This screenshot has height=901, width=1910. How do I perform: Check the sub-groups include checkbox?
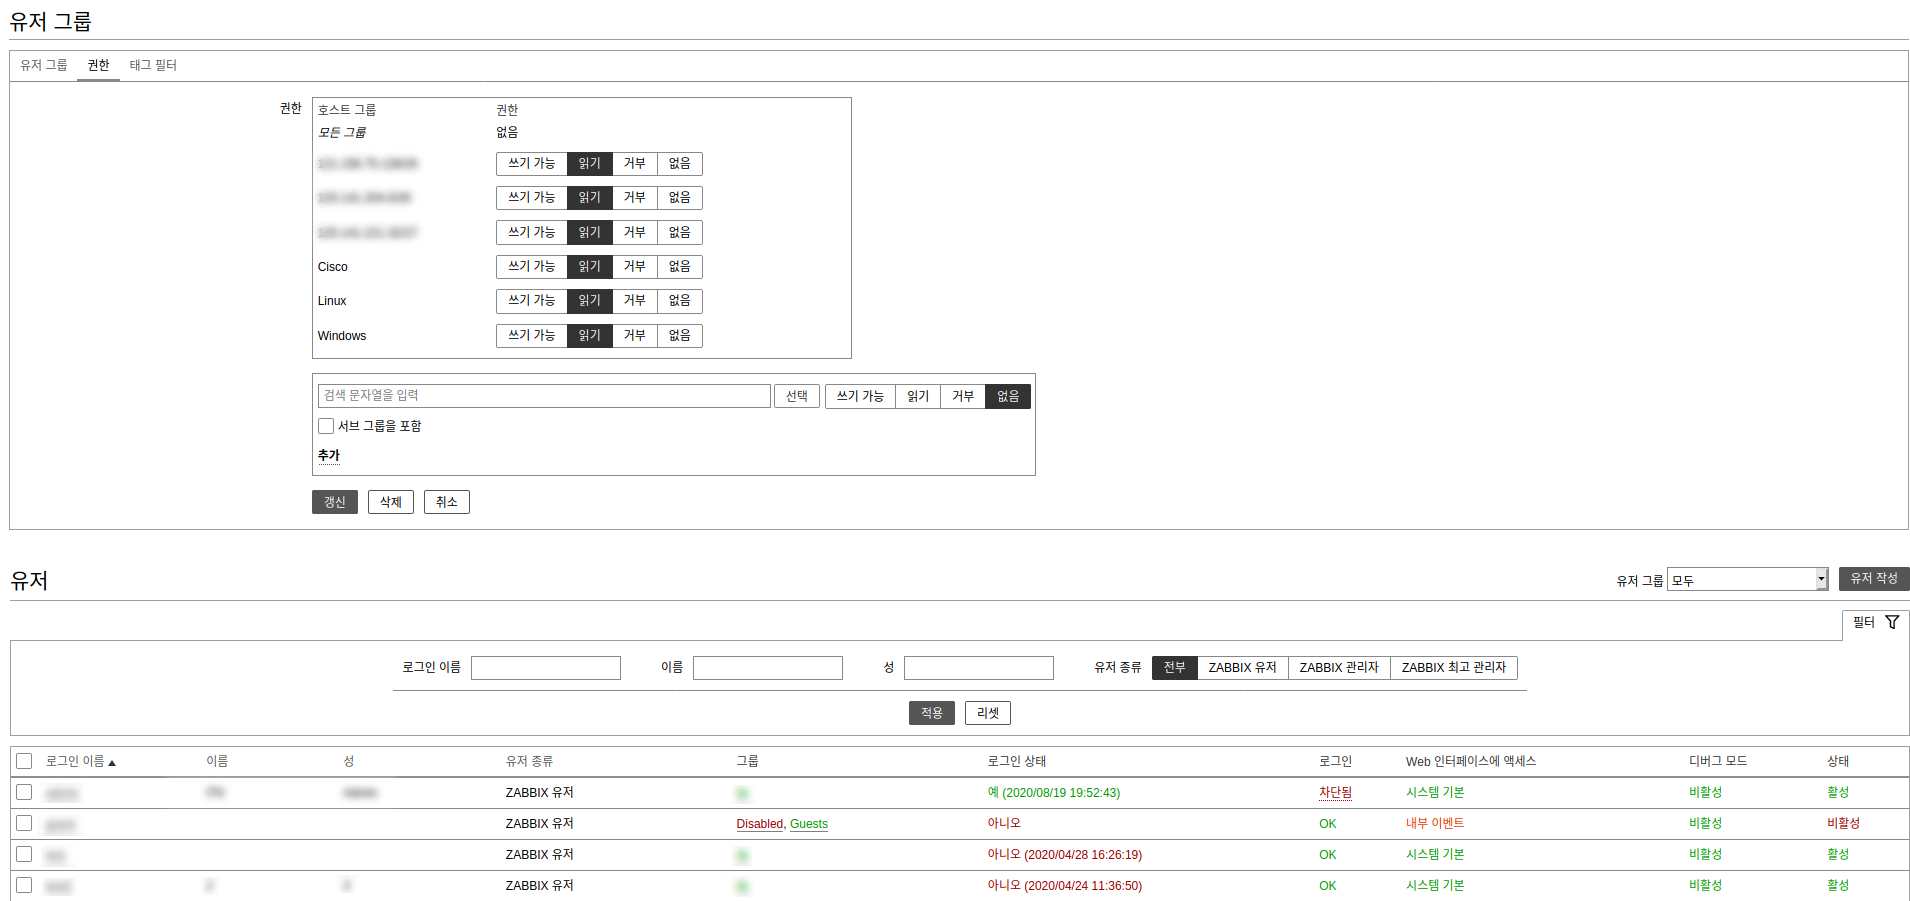click(x=326, y=426)
